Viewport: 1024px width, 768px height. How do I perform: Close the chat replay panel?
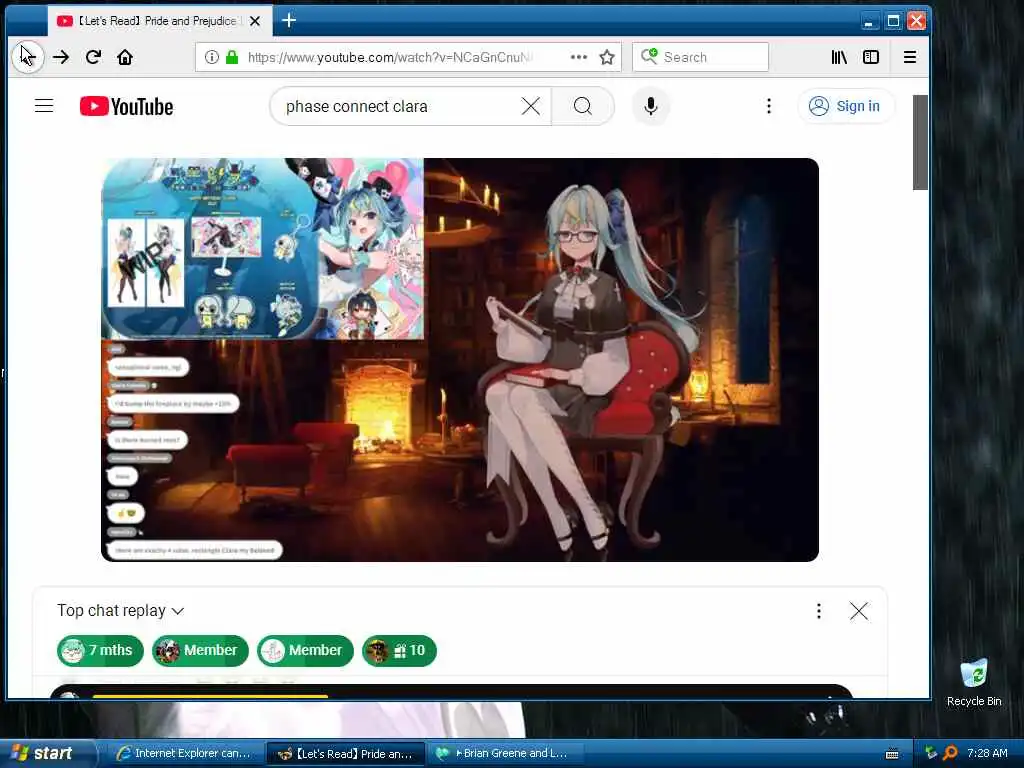(x=859, y=611)
